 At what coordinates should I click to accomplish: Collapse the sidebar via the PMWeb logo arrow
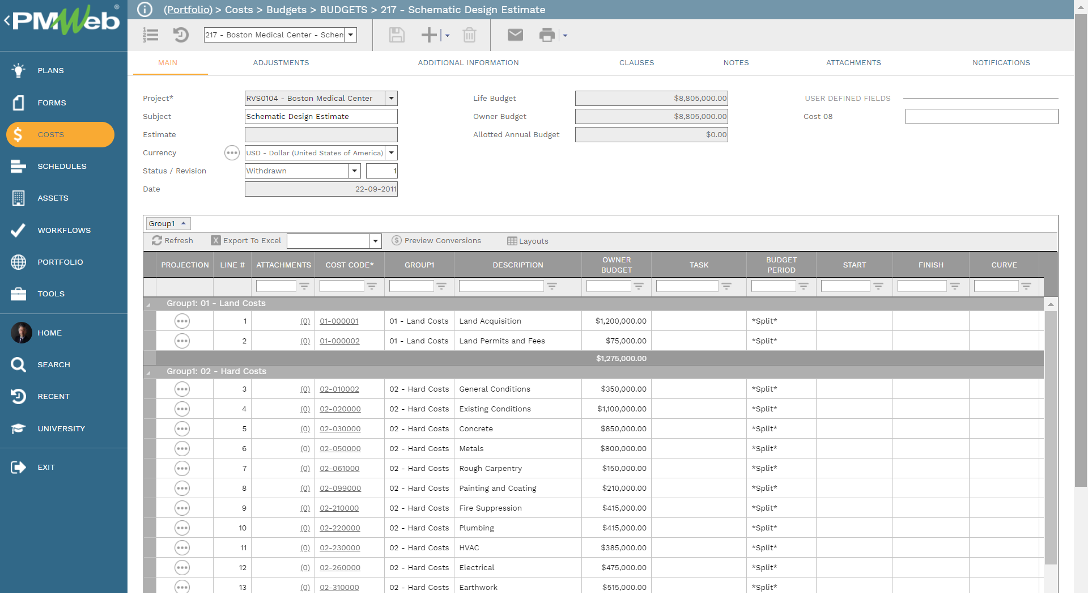[6, 21]
